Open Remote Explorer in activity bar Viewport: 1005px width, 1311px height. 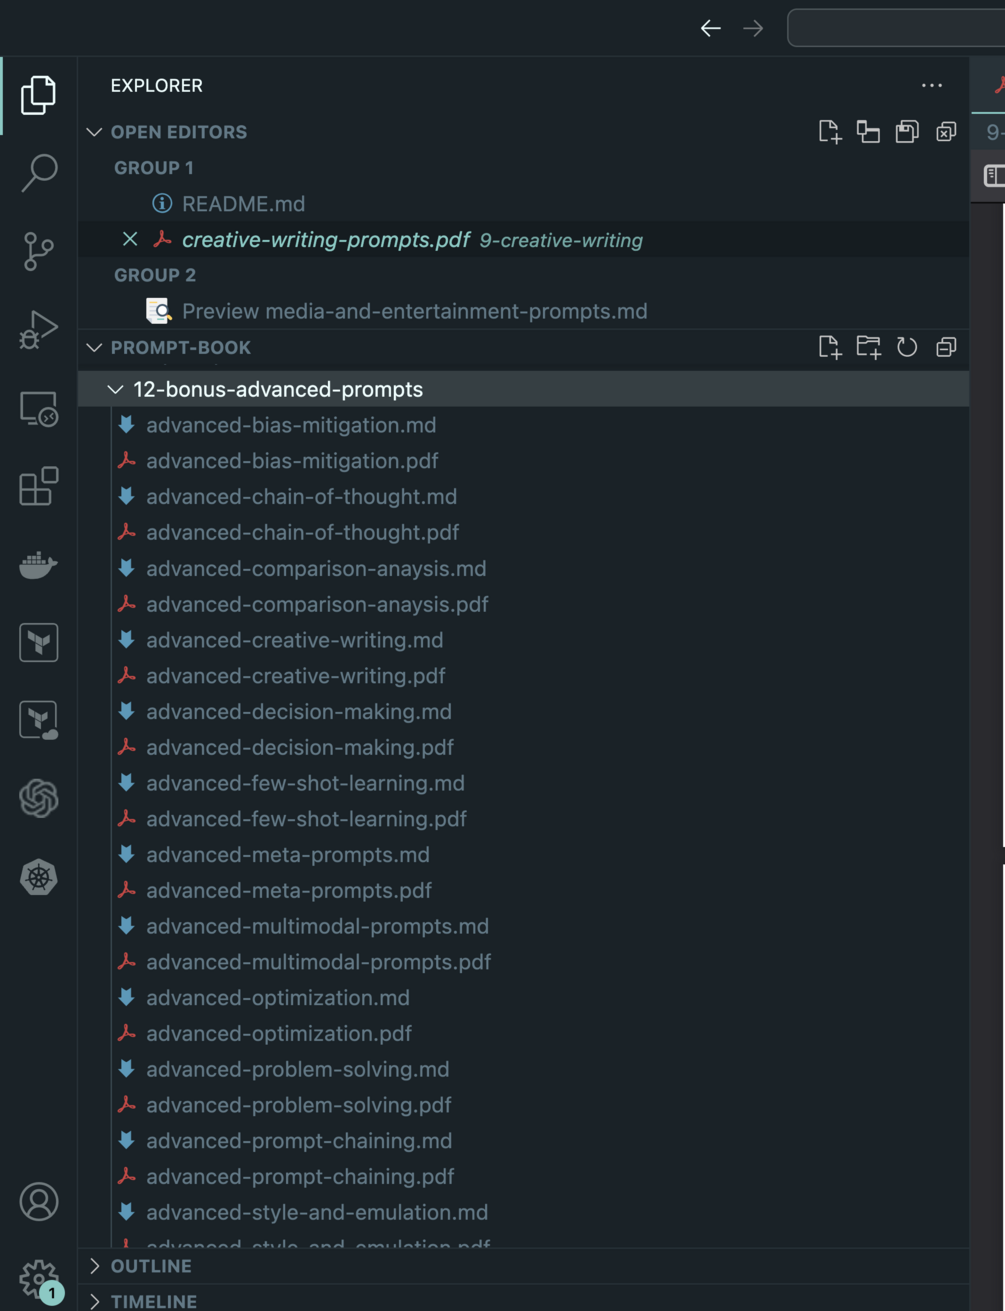click(x=39, y=408)
